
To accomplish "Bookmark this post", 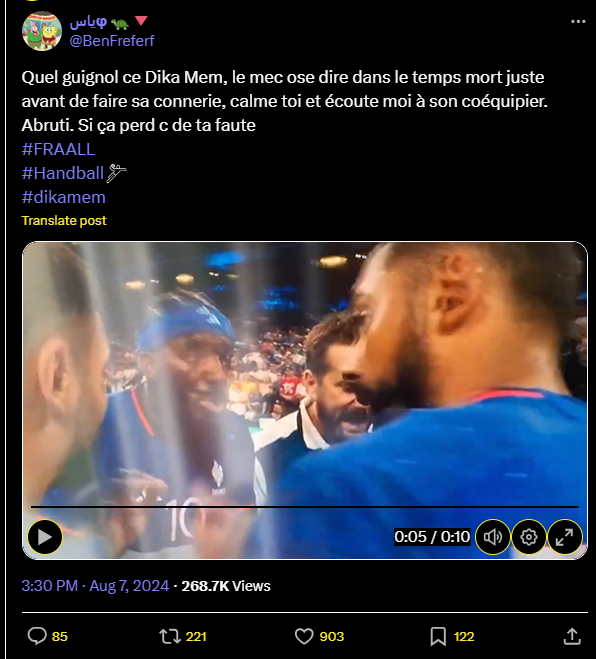I will coord(438,636).
